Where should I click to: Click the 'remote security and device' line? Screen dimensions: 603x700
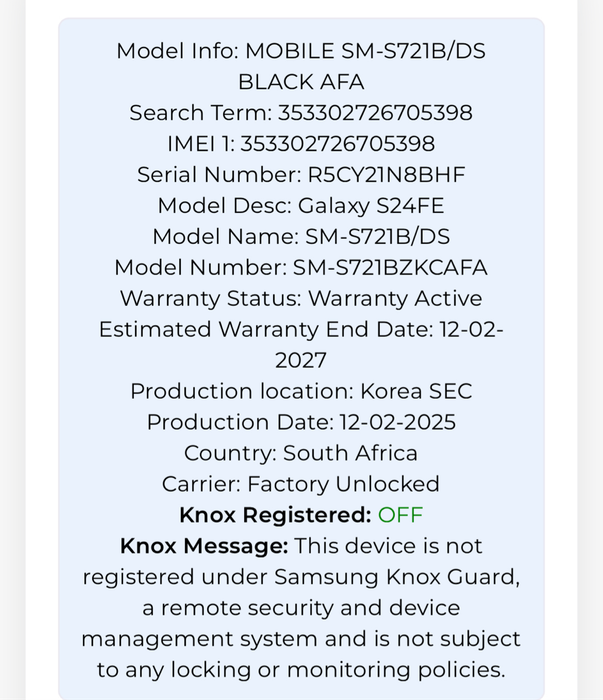click(x=301, y=608)
